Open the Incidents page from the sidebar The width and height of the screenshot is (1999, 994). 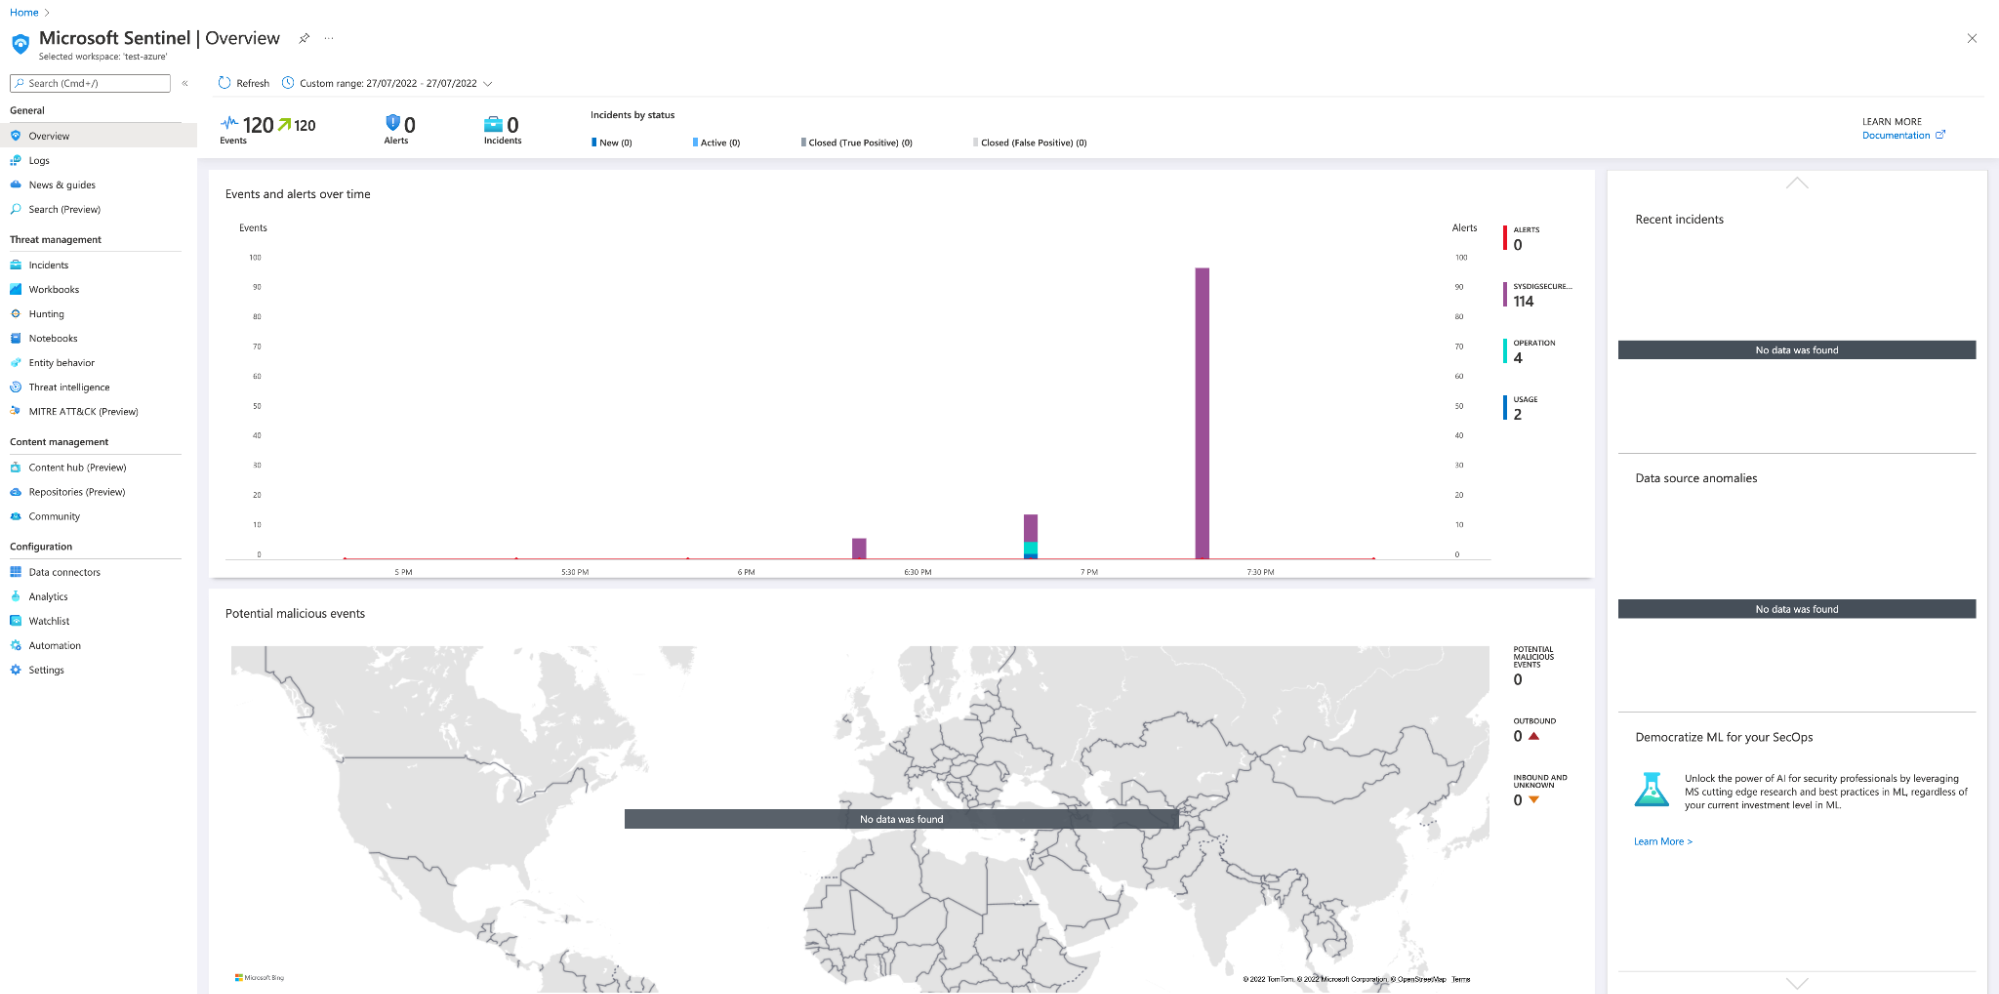(48, 264)
